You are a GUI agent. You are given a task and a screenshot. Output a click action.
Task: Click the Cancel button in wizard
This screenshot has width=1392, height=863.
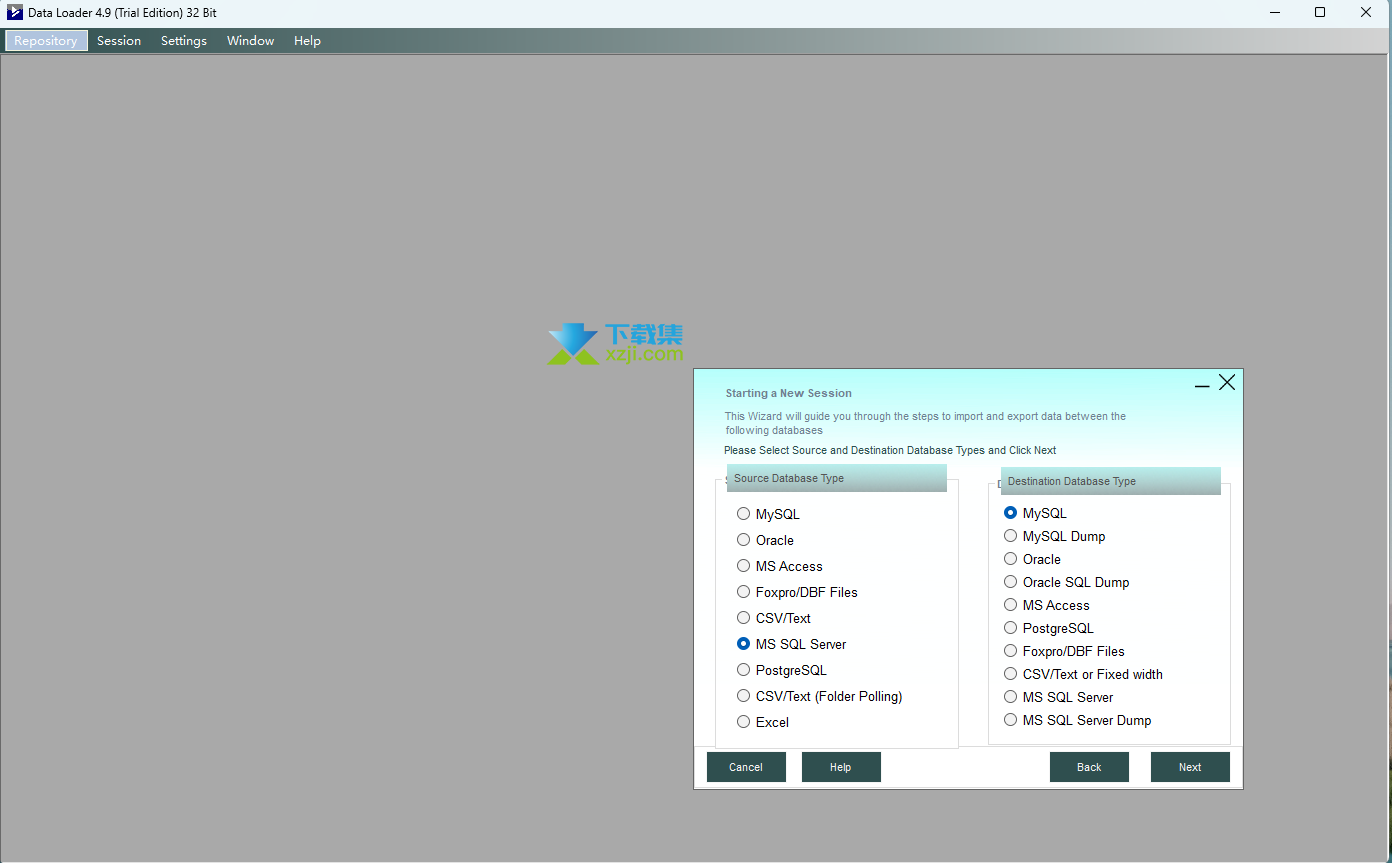tap(746, 767)
